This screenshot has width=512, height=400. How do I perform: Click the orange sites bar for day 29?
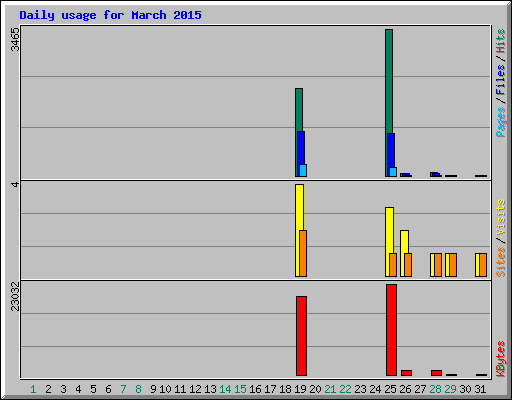(x=453, y=265)
